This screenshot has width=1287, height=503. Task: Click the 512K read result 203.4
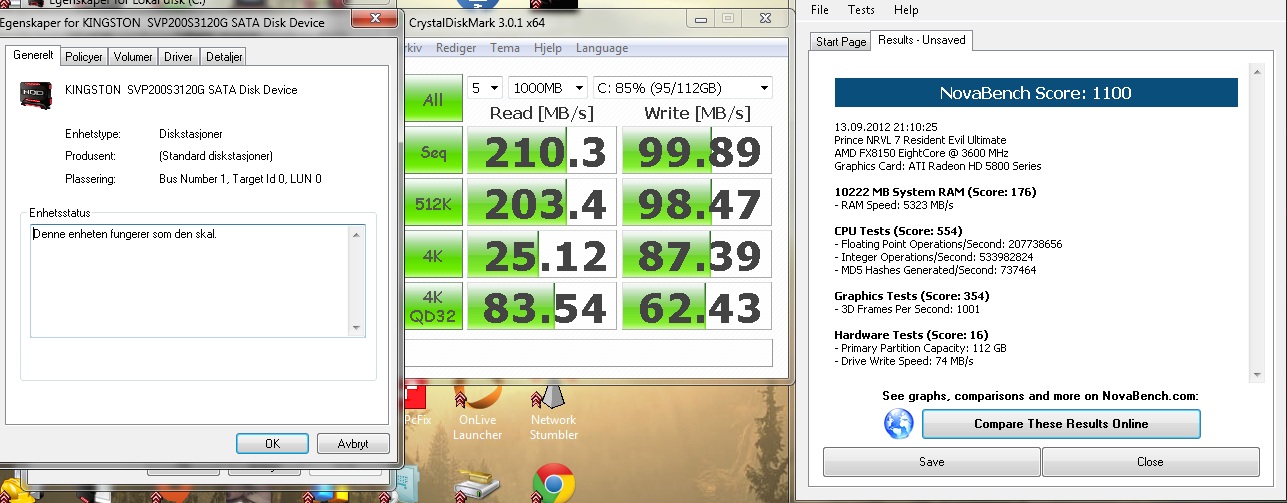click(x=540, y=204)
